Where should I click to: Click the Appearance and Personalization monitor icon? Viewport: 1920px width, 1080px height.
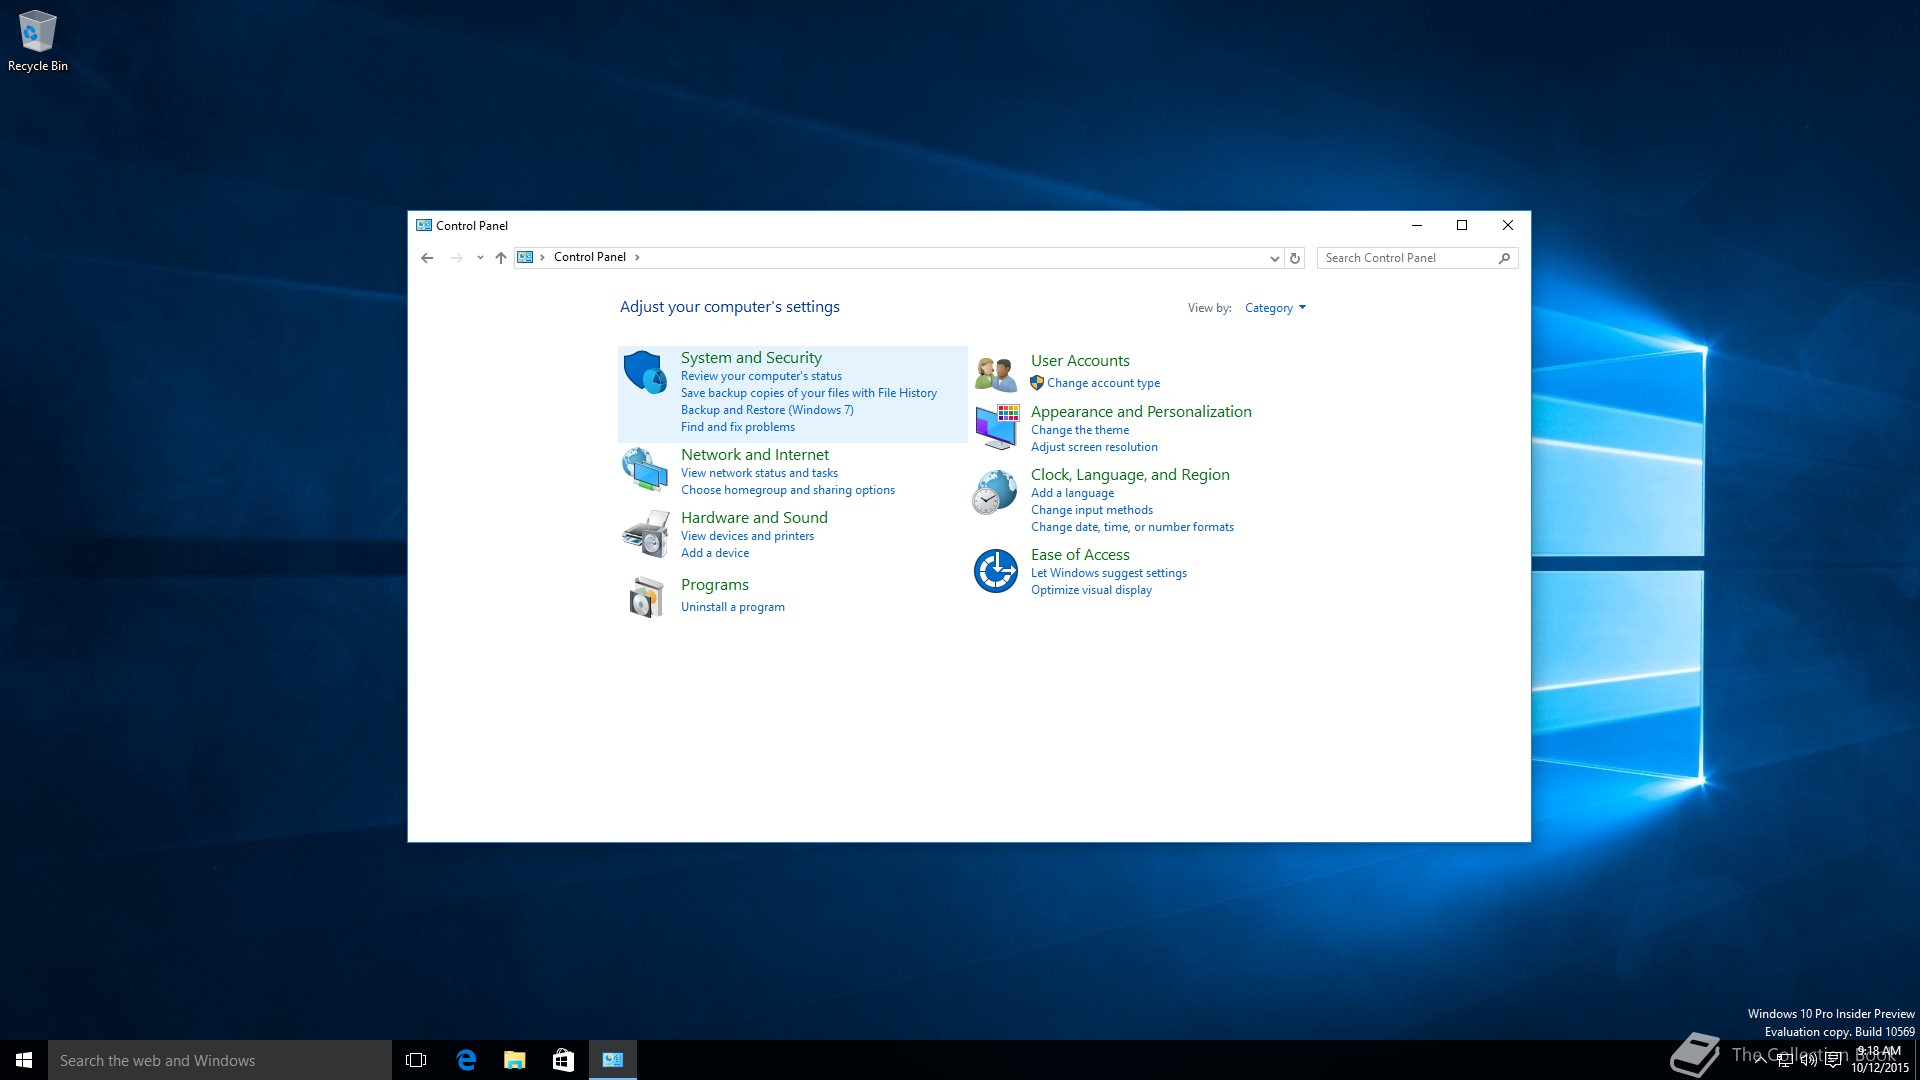coord(997,427)
